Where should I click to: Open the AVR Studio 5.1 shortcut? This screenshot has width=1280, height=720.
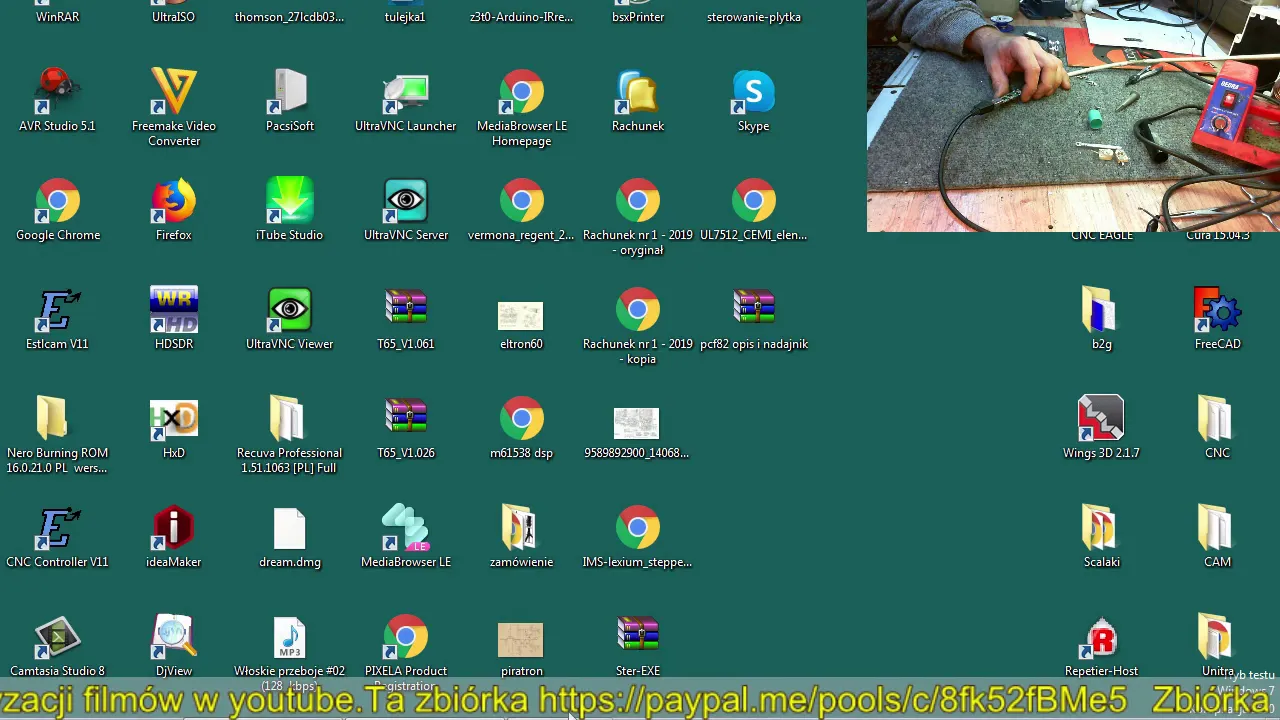(x=57, y=100)
